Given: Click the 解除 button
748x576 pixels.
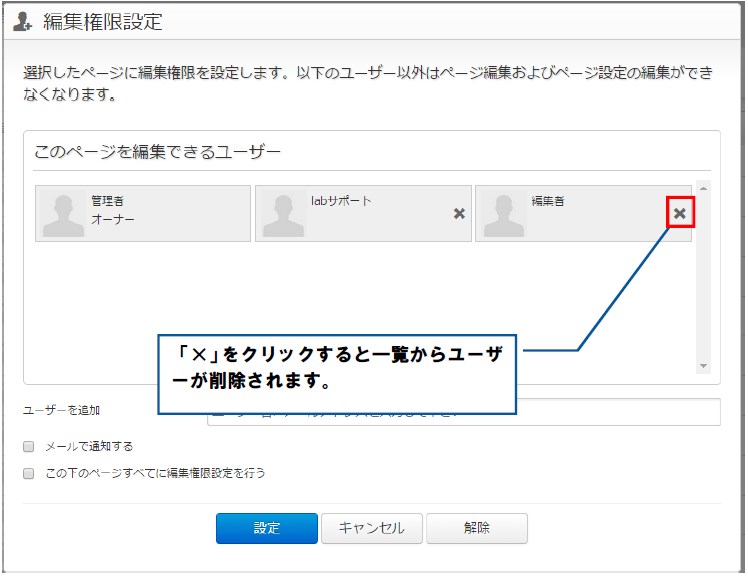Looking at the screenshot, I should coord(477,528).
